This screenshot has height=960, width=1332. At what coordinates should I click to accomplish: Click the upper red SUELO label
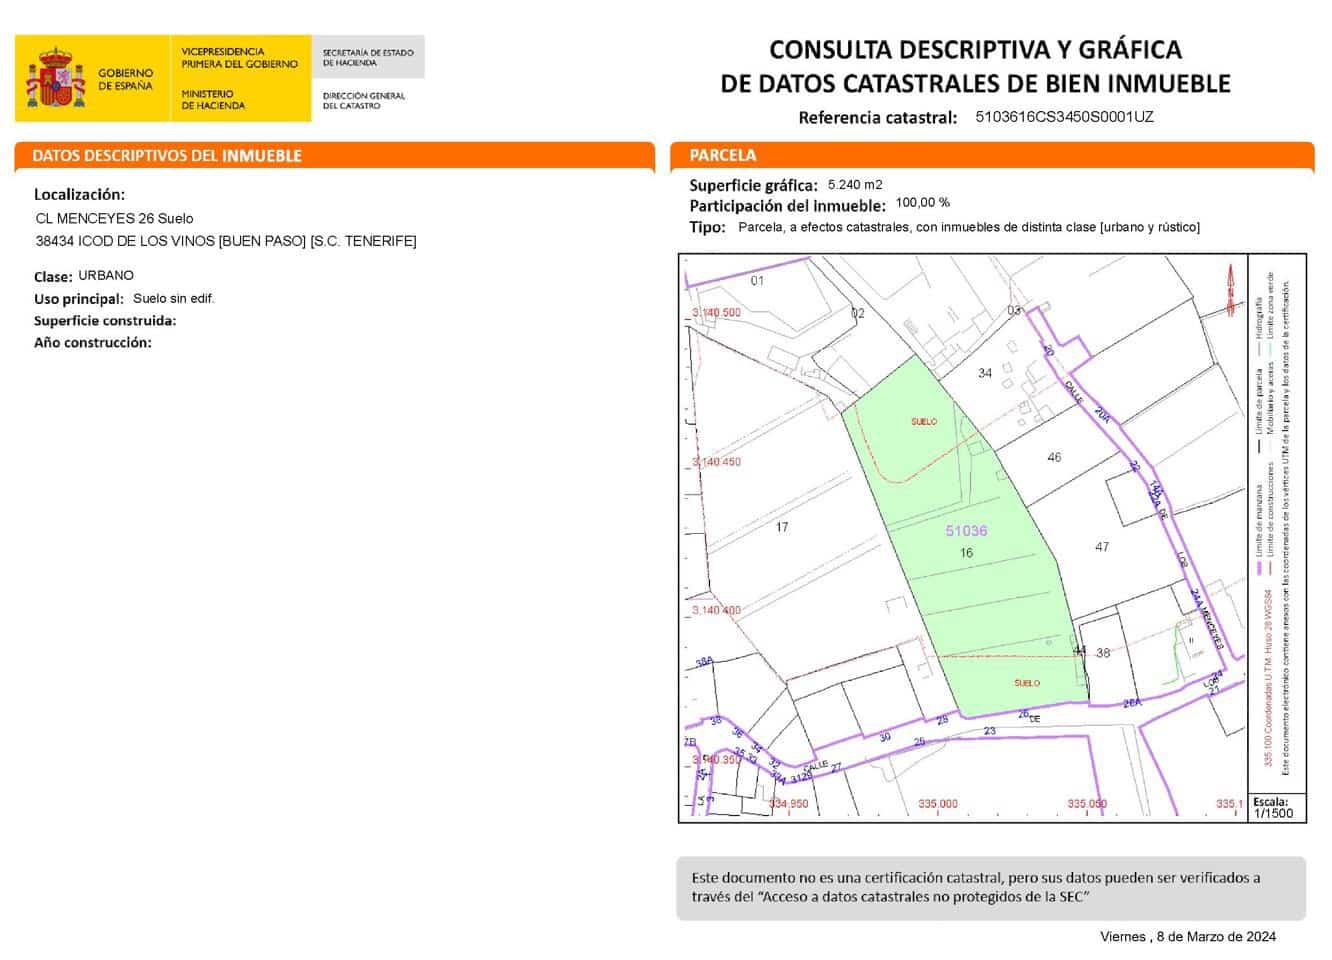[925, 421]
